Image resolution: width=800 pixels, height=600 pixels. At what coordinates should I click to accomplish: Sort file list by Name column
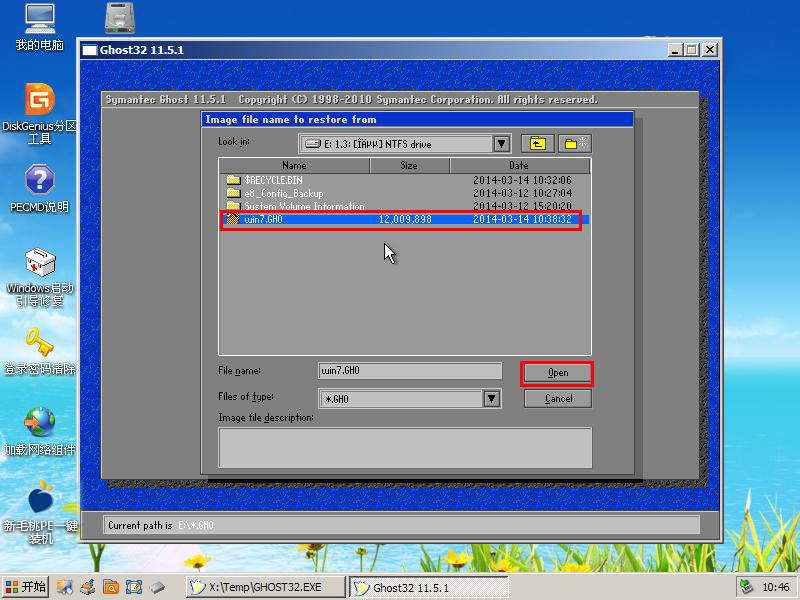pyautogui.click(x=294, y=165)
